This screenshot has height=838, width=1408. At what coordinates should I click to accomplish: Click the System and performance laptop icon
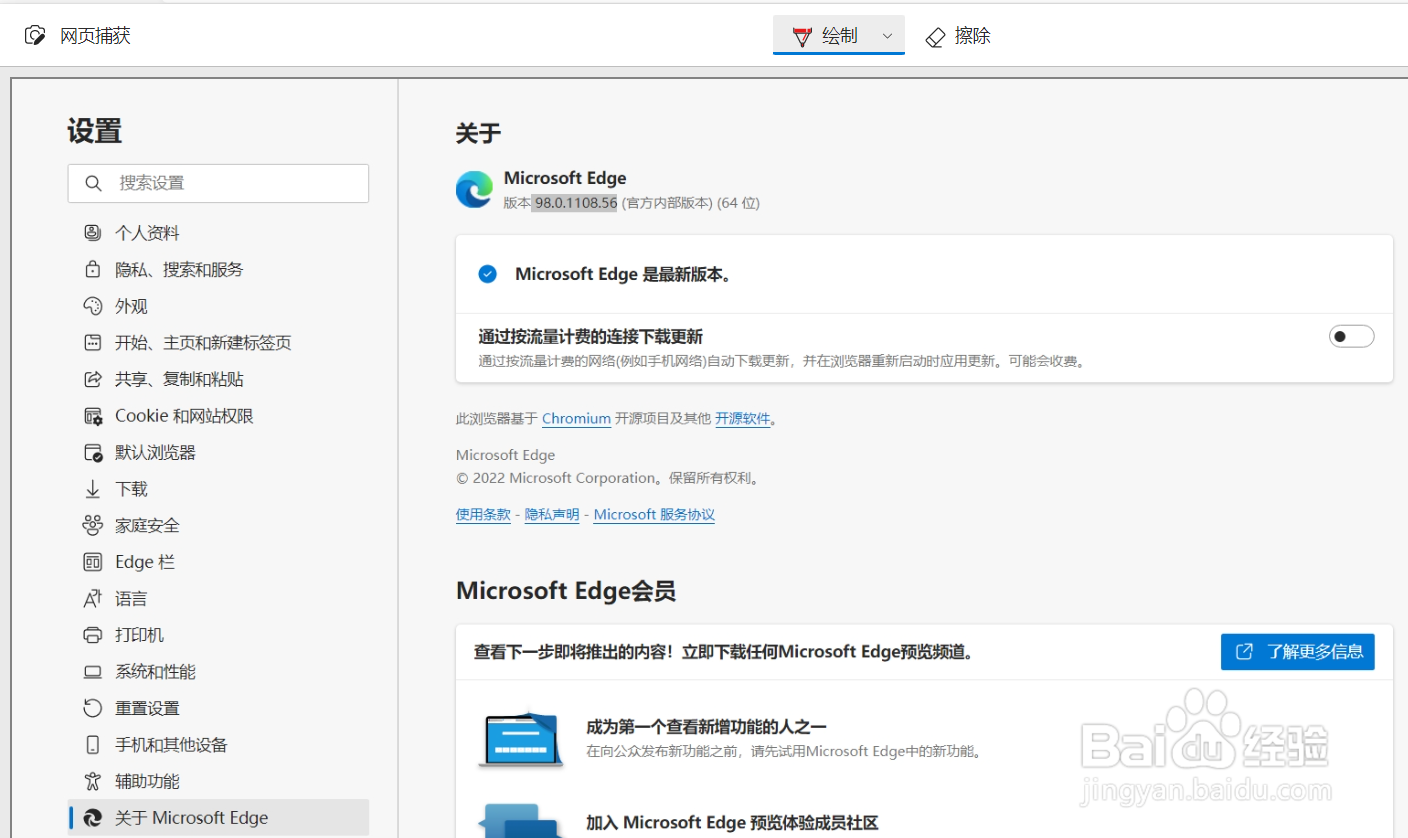(x=93, y=672)
